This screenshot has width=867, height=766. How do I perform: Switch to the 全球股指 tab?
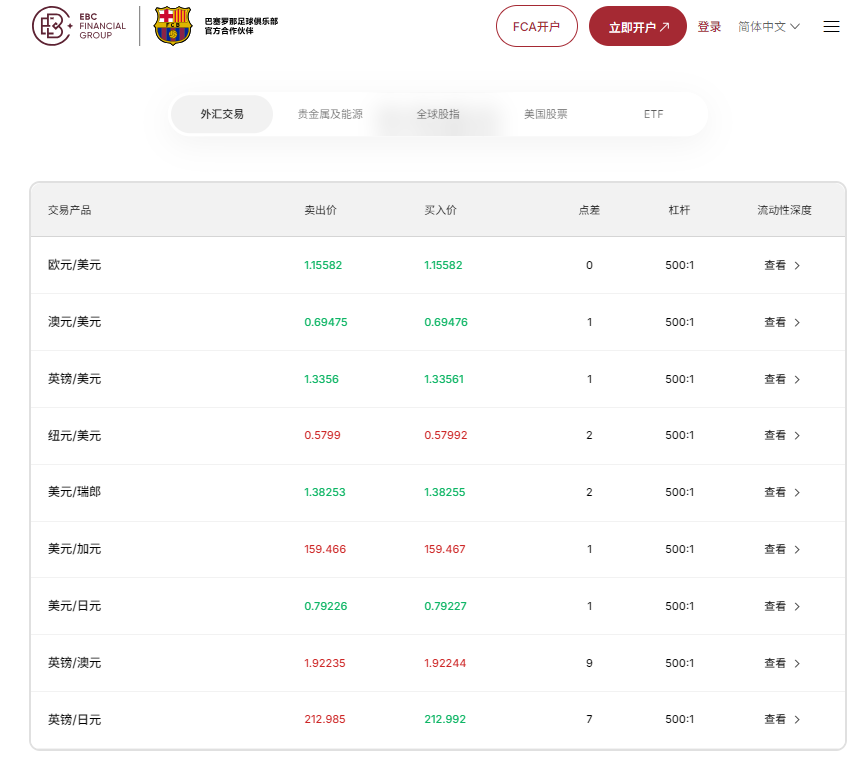438,114
